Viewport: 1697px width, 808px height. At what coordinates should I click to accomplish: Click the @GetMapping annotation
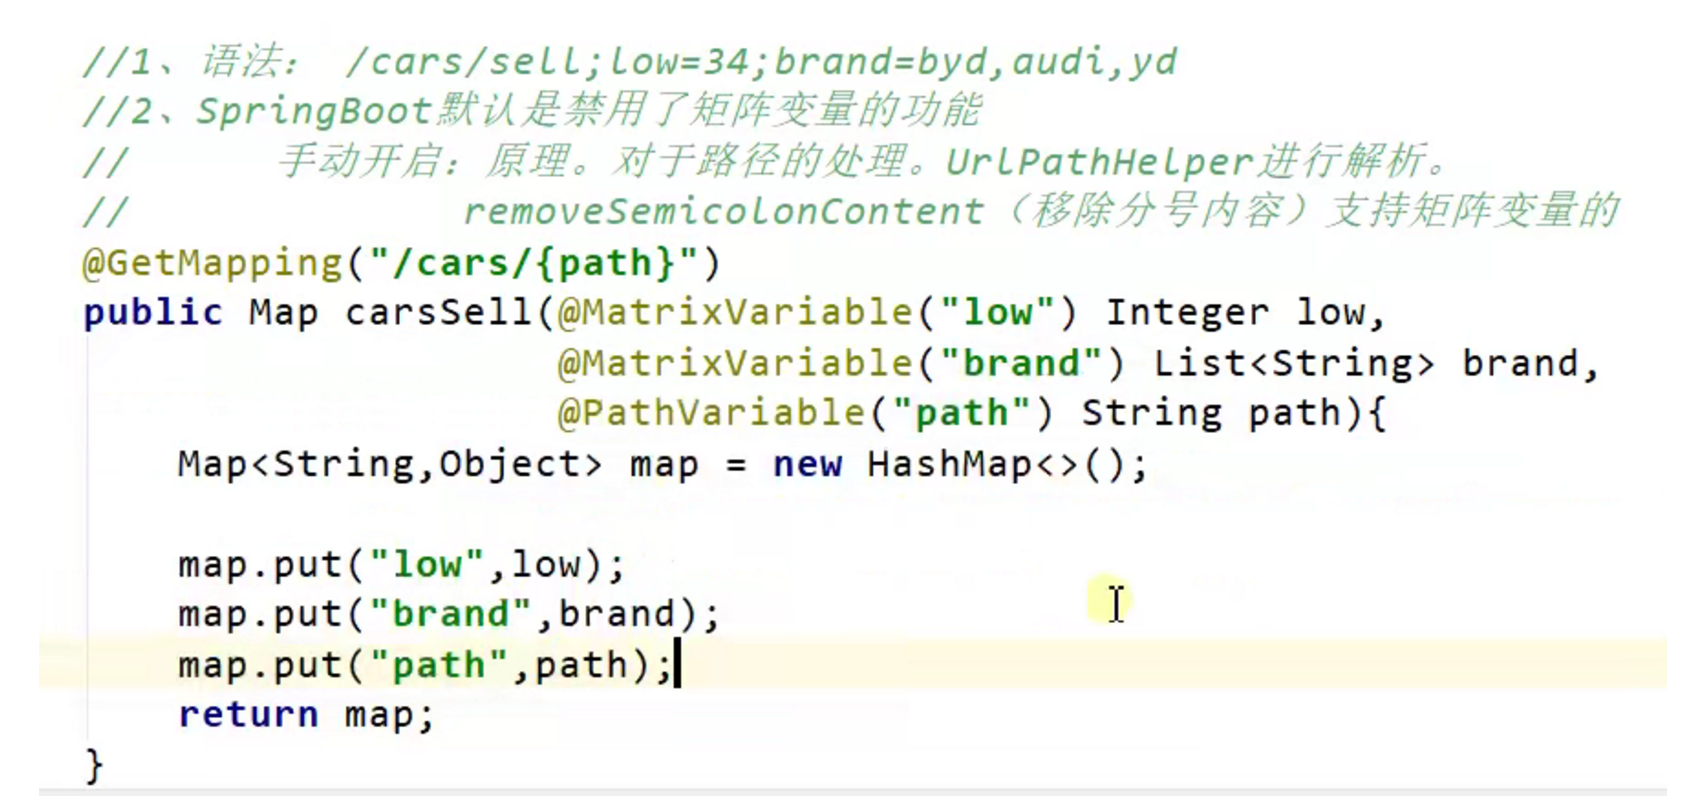pos(212,263)
